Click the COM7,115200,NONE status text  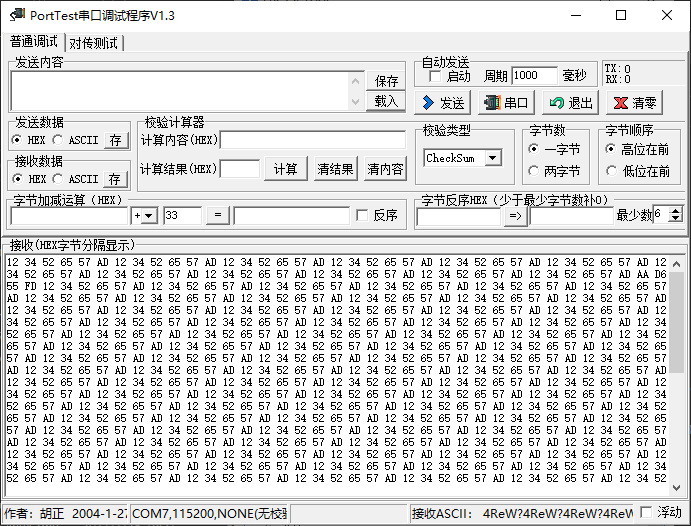pyautogui.click(x=210, y=513)
